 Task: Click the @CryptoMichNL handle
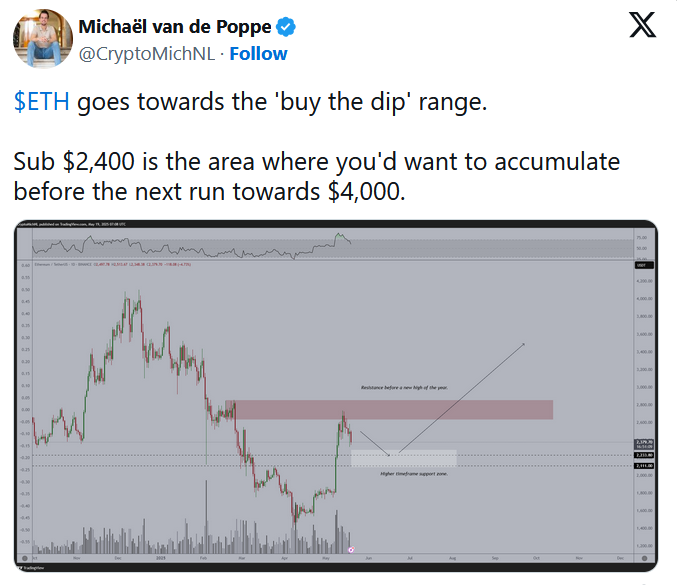pyautogui.click(x=146, y=54)
